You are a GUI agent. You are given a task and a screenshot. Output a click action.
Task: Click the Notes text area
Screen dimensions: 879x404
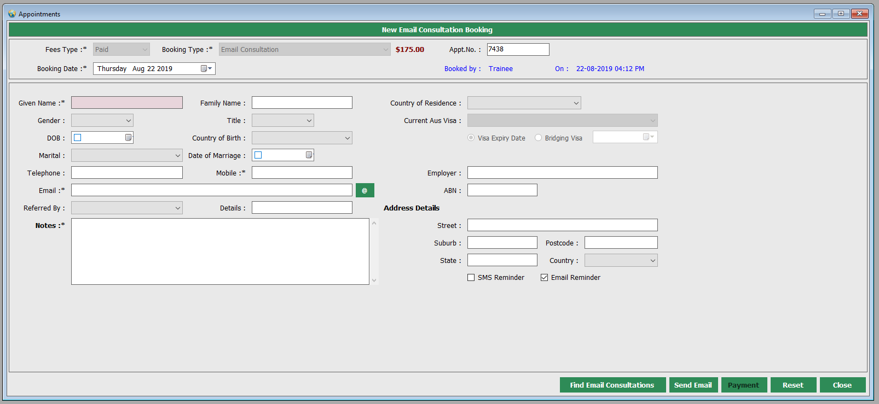pyautogui.click(x=220, y=252)
